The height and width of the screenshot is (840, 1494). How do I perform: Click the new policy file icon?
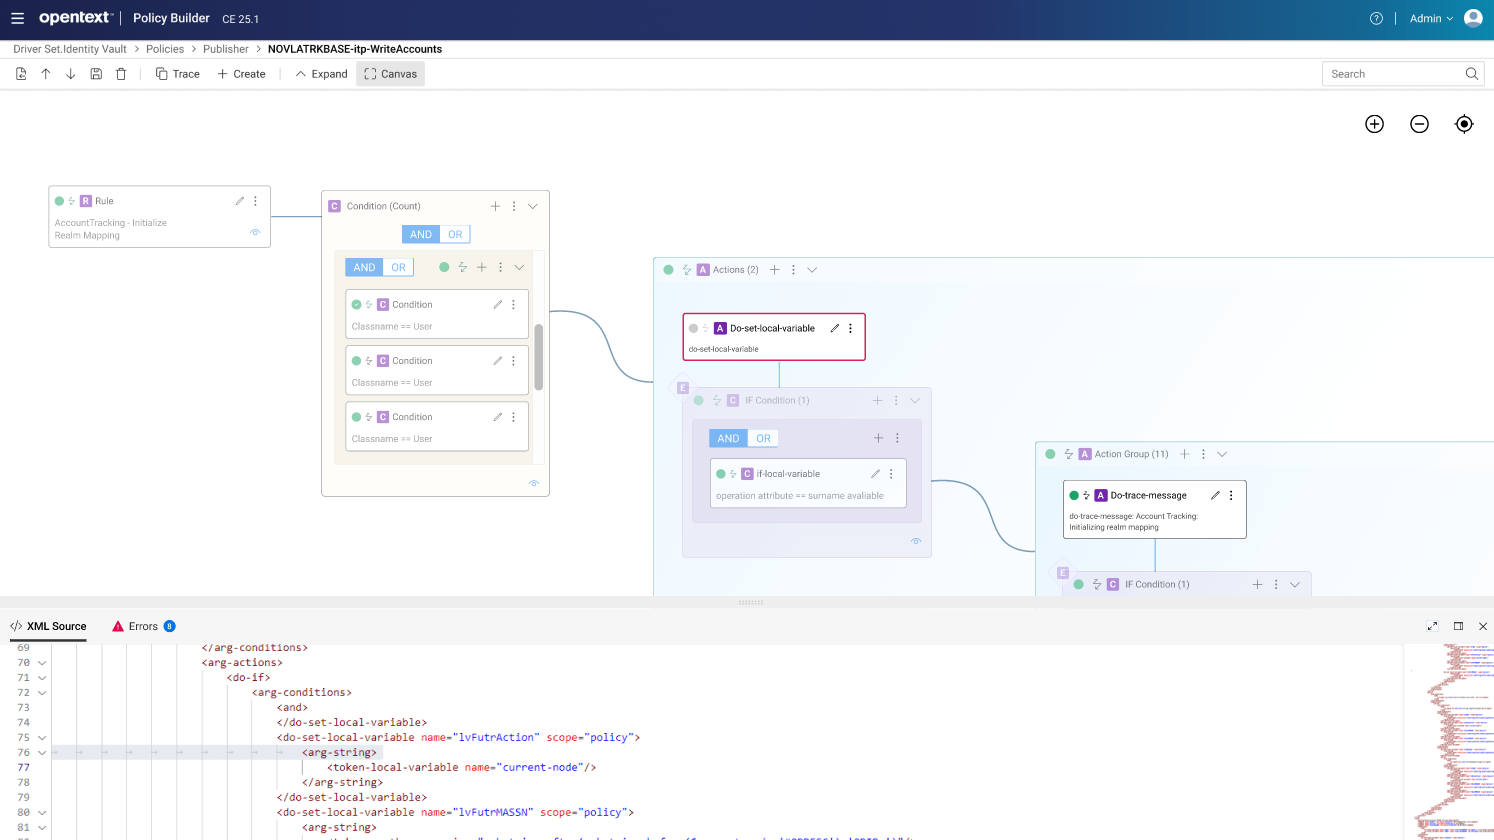click(x=21, y=74)
